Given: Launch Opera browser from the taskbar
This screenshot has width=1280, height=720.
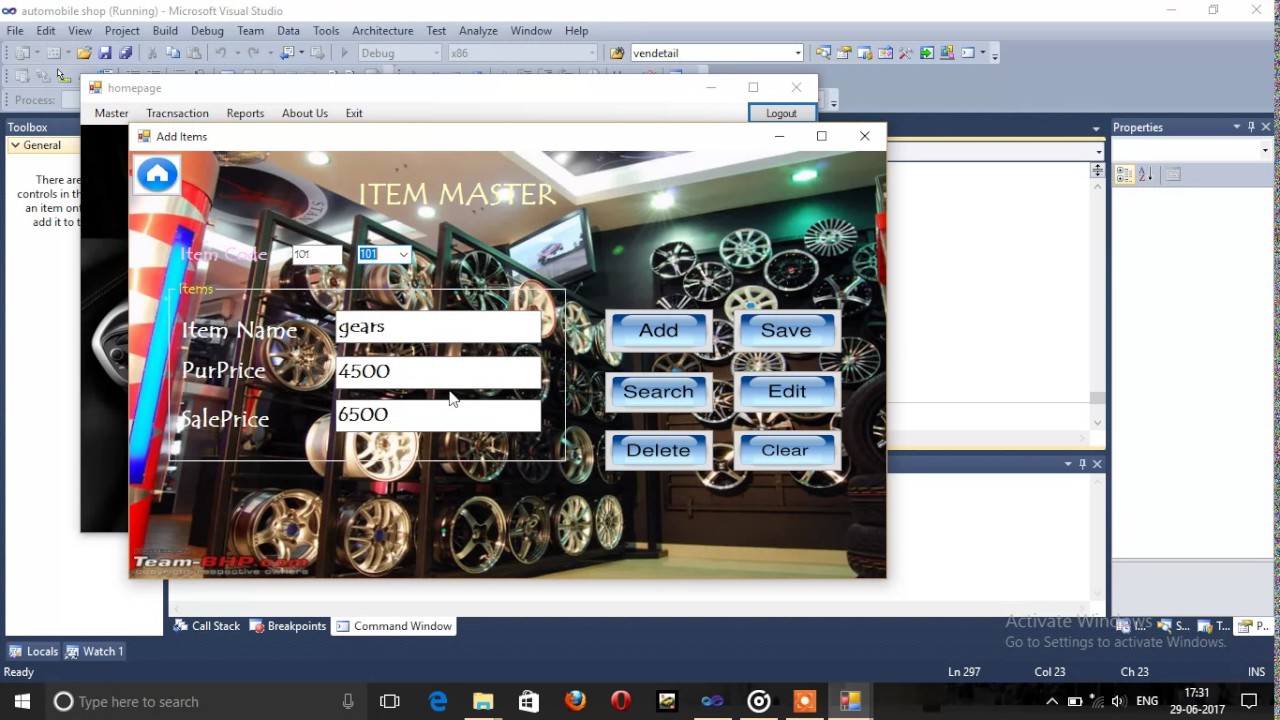Looking at the screenshot, I should [x=621, y=701].
